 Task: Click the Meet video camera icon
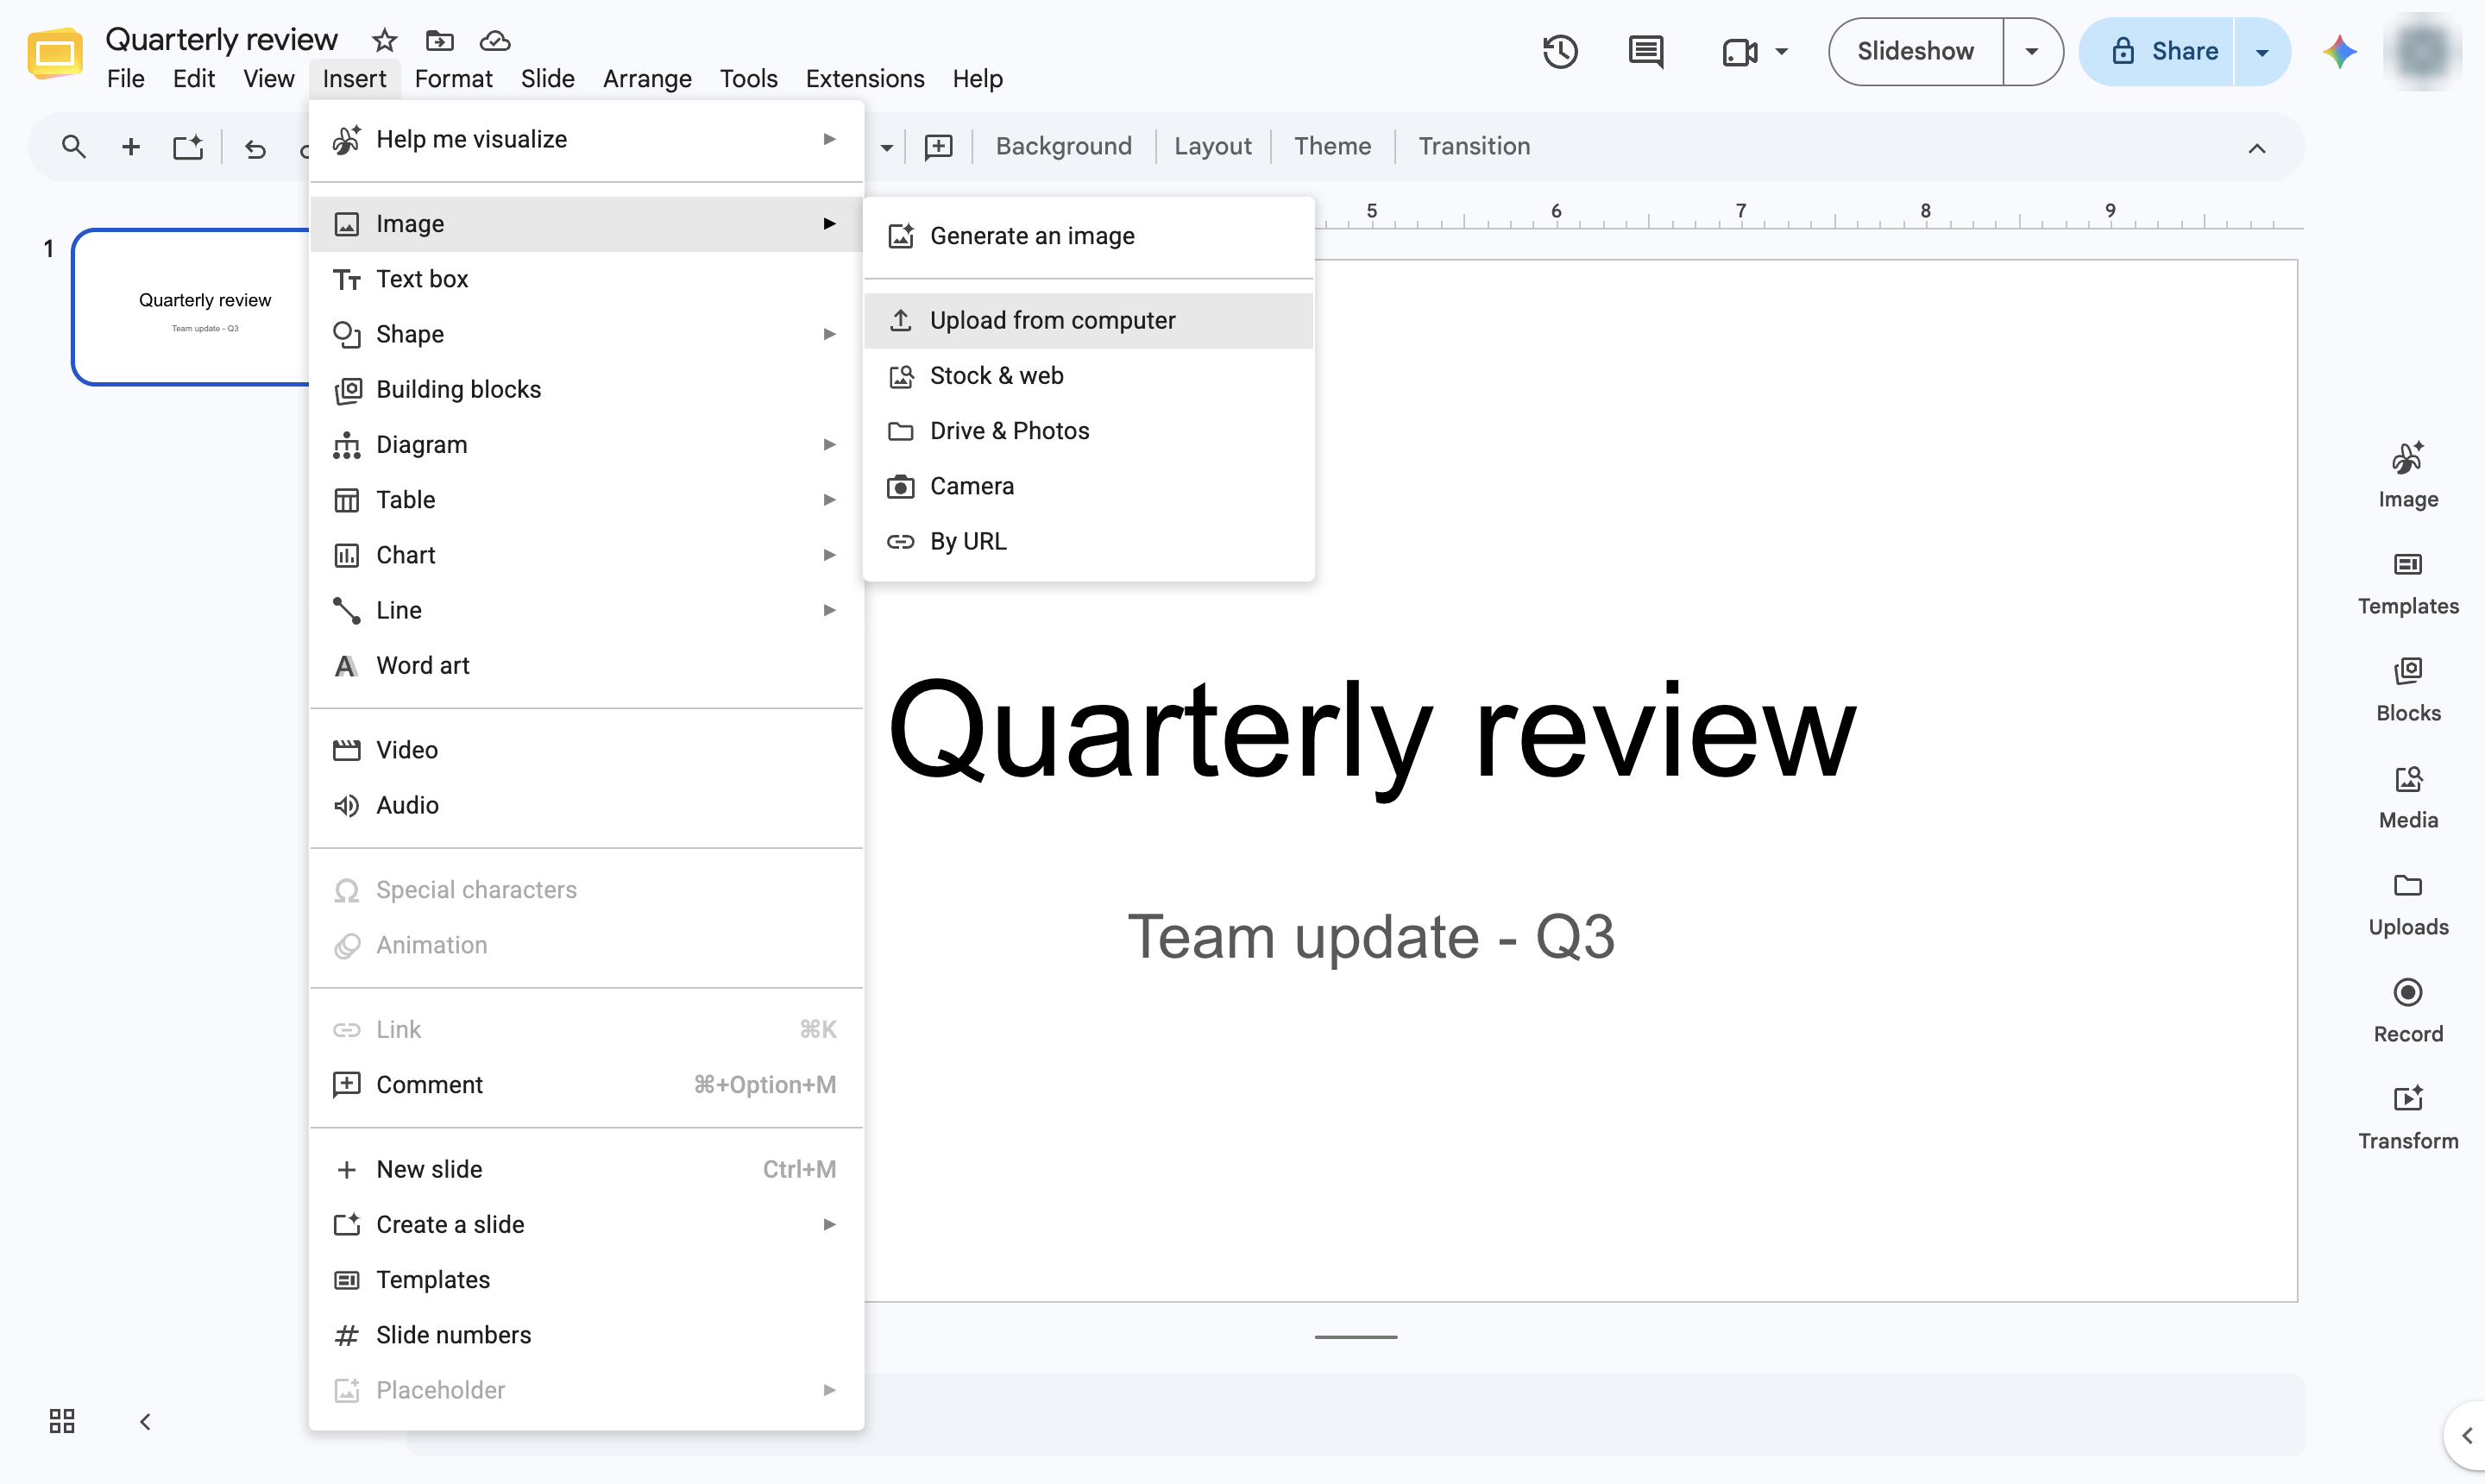pyautogui.click(x=1740, y=51)
